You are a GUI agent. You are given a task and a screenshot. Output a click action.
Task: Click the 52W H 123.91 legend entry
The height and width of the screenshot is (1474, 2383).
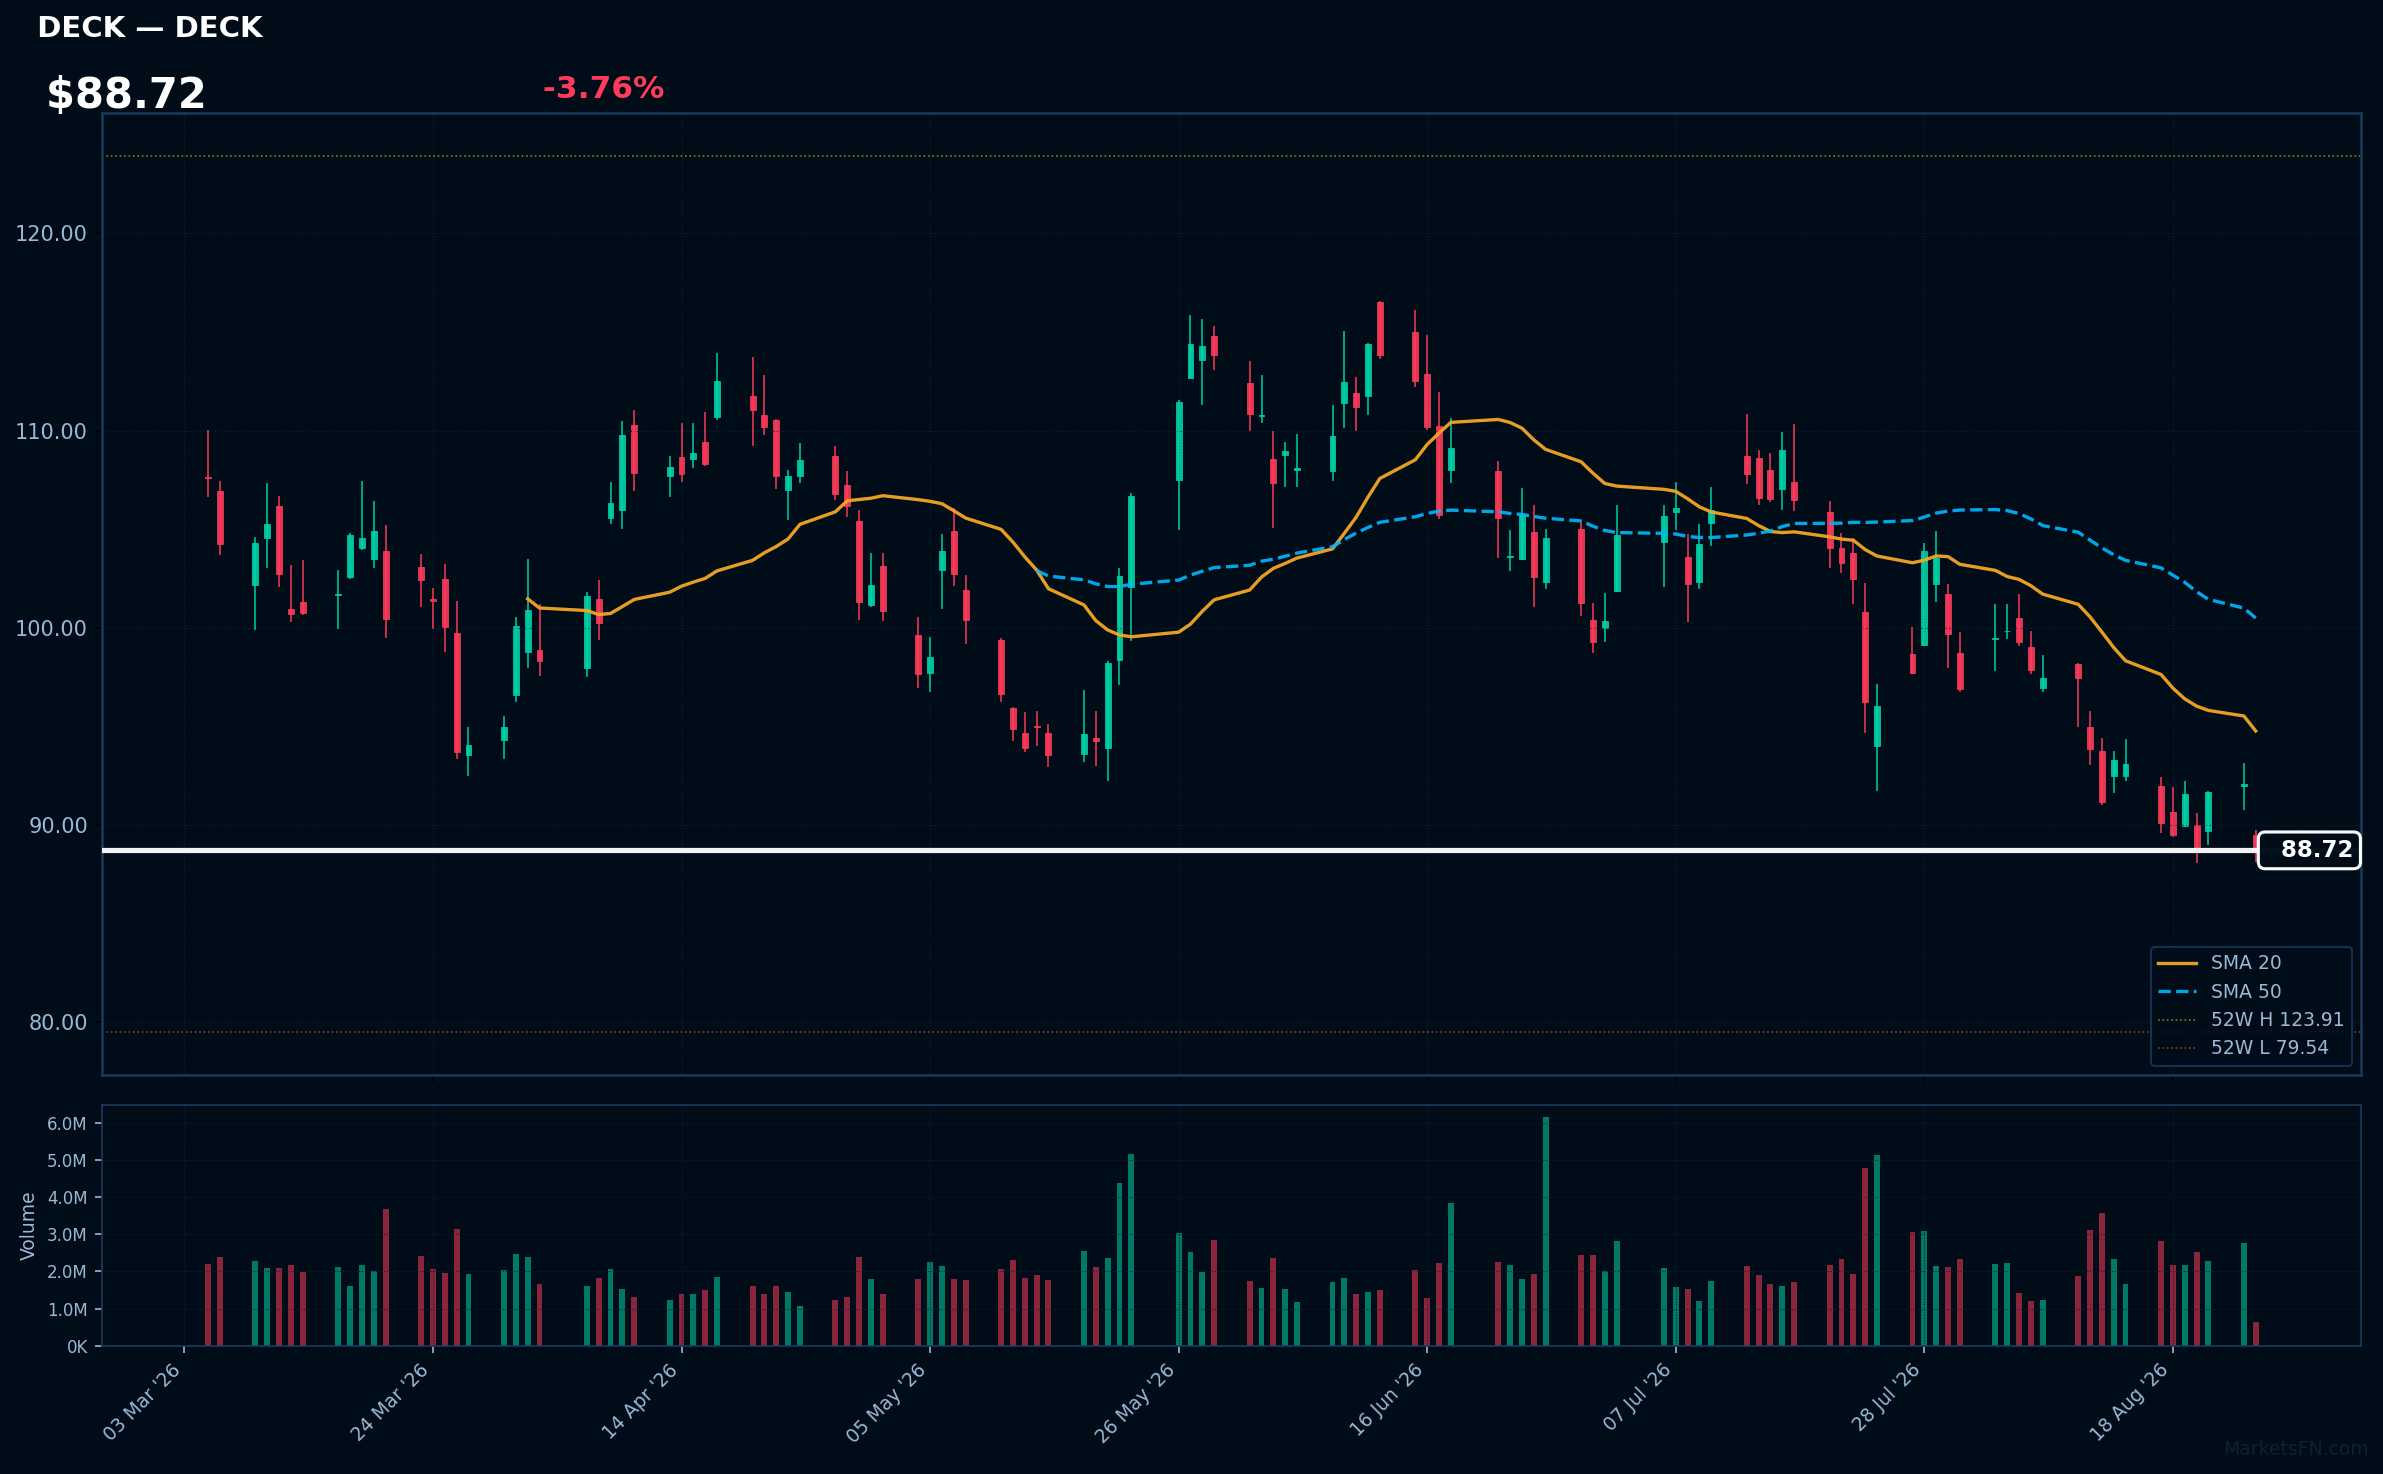tap(2277, 1020)
